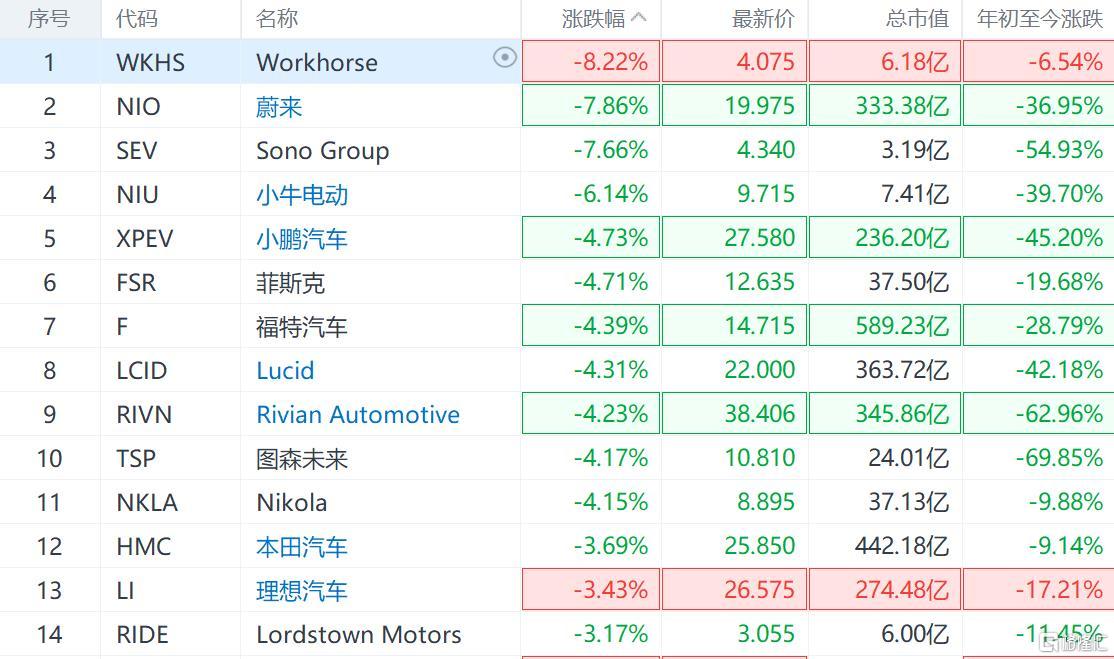Open the Rivian Automotive link

(358, 415)
